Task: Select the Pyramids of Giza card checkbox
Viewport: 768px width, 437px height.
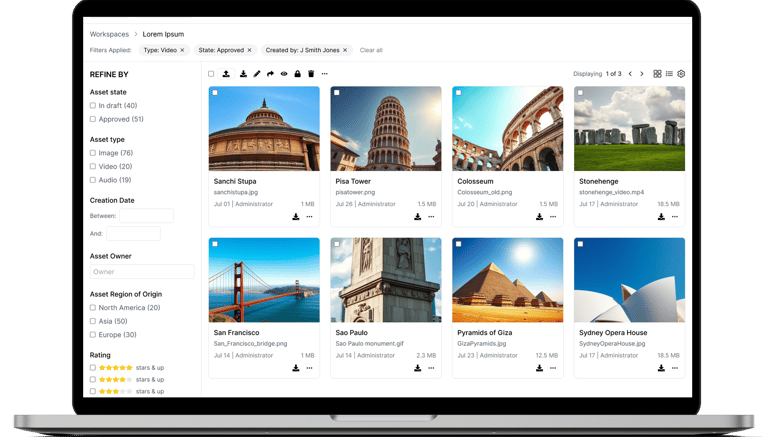Action: pyautogui.click(x=458, y=244)
